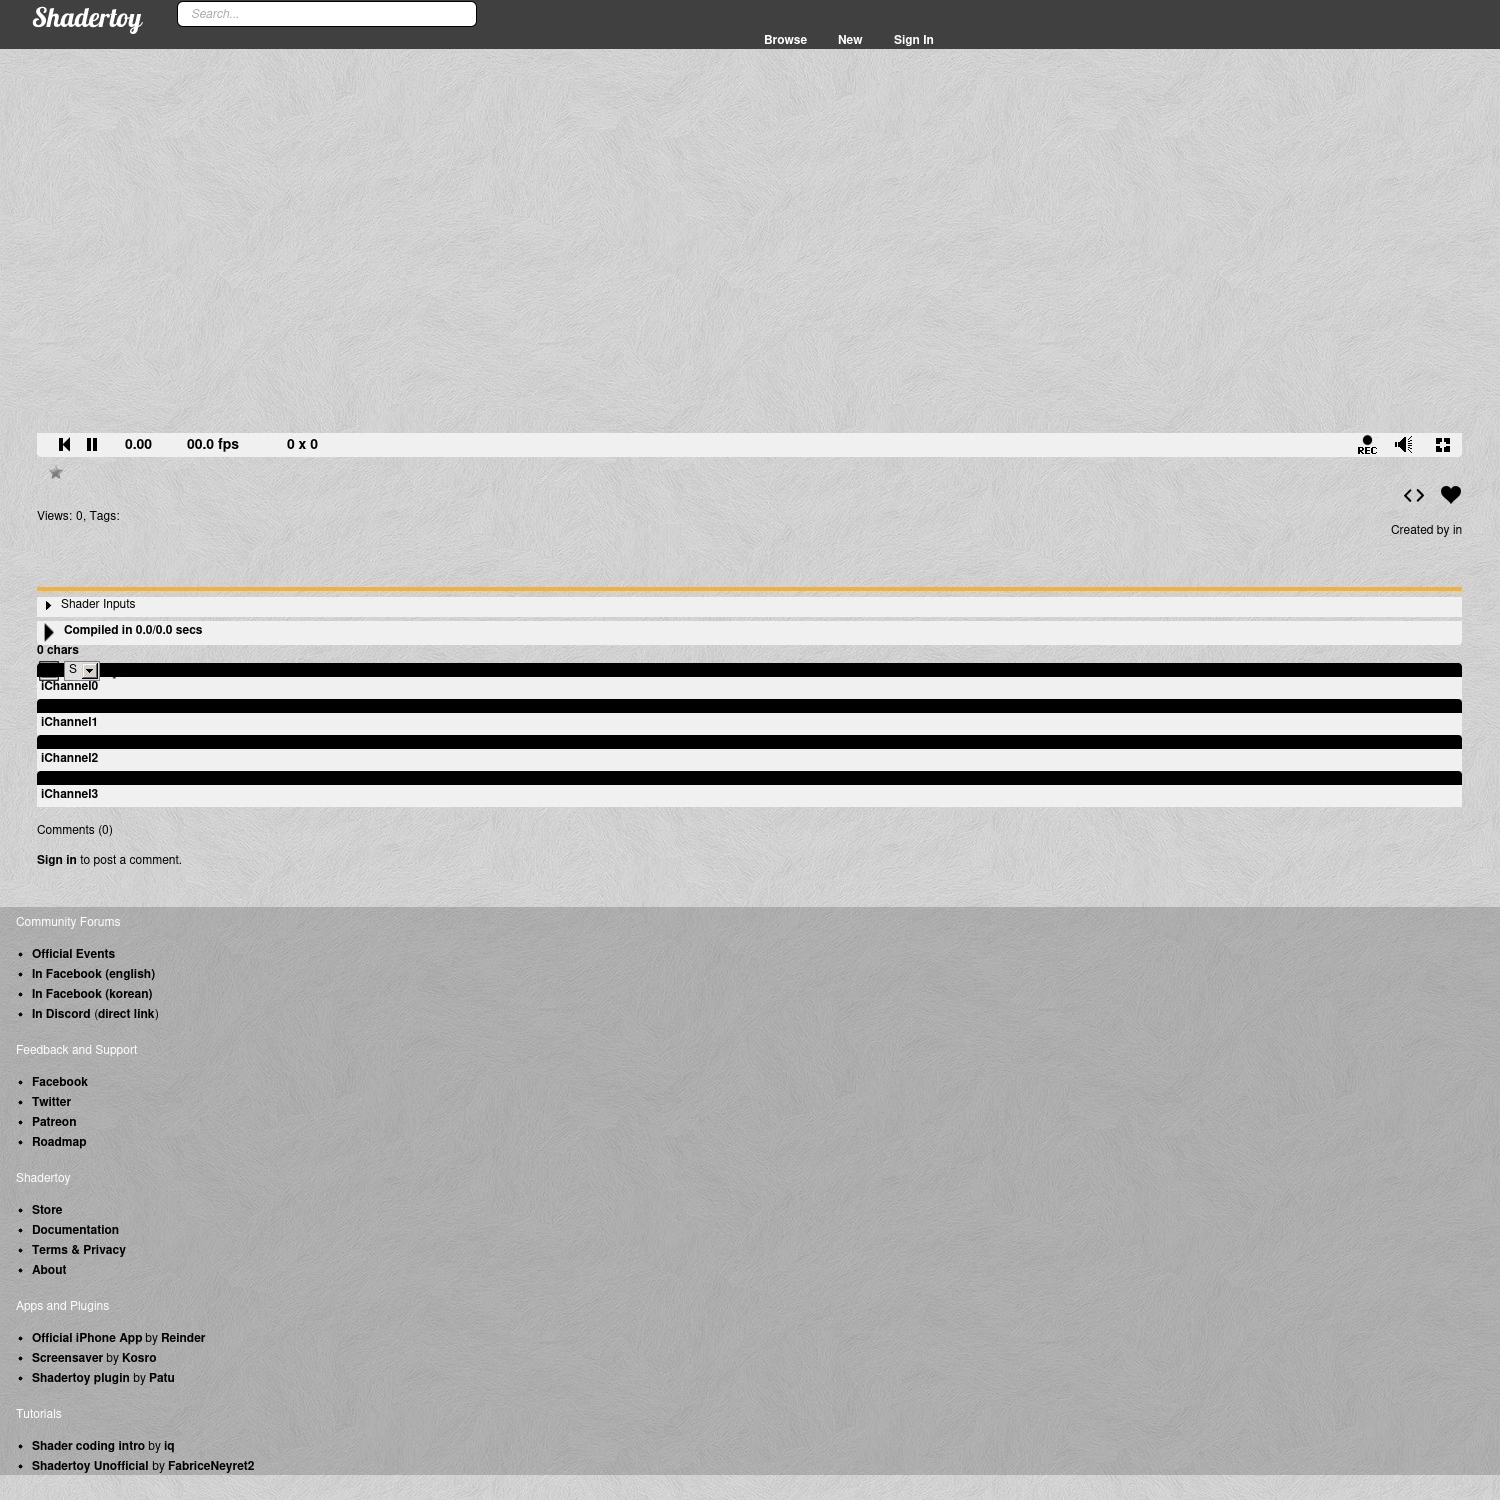Image resolution: width=1500 pixels, height=1500 pixels.
Task: Toggle the volume speaker icon
Action: point(1404,445)
